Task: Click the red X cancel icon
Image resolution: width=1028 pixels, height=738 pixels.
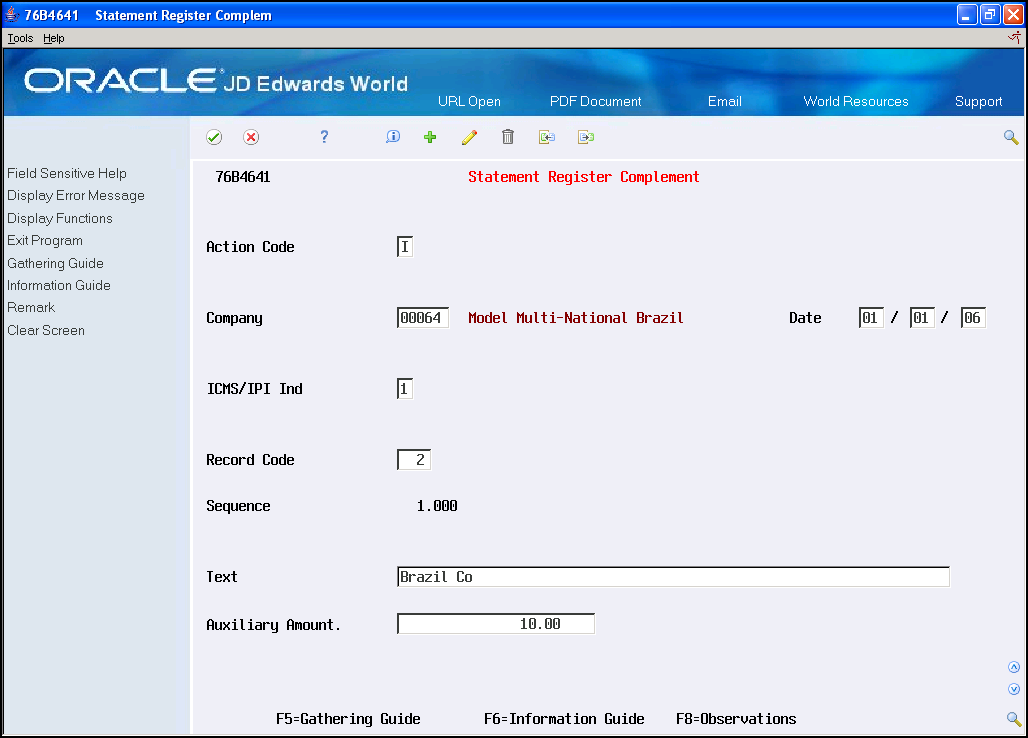Action: pyautogui.click(x=250, y=137)
